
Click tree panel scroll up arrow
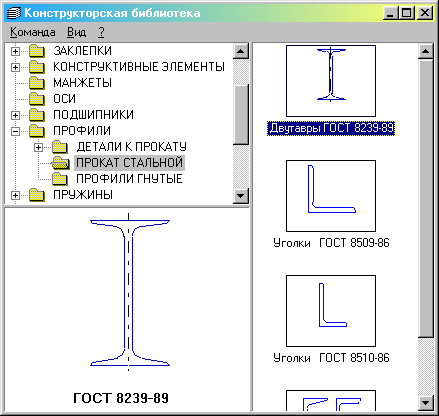pyautogui.click(x=241, y=51)
